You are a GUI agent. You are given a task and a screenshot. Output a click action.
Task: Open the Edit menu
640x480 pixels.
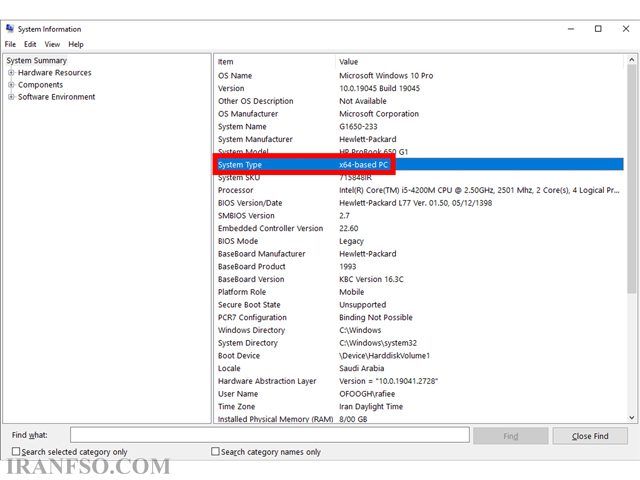click(x=30, y=44)
